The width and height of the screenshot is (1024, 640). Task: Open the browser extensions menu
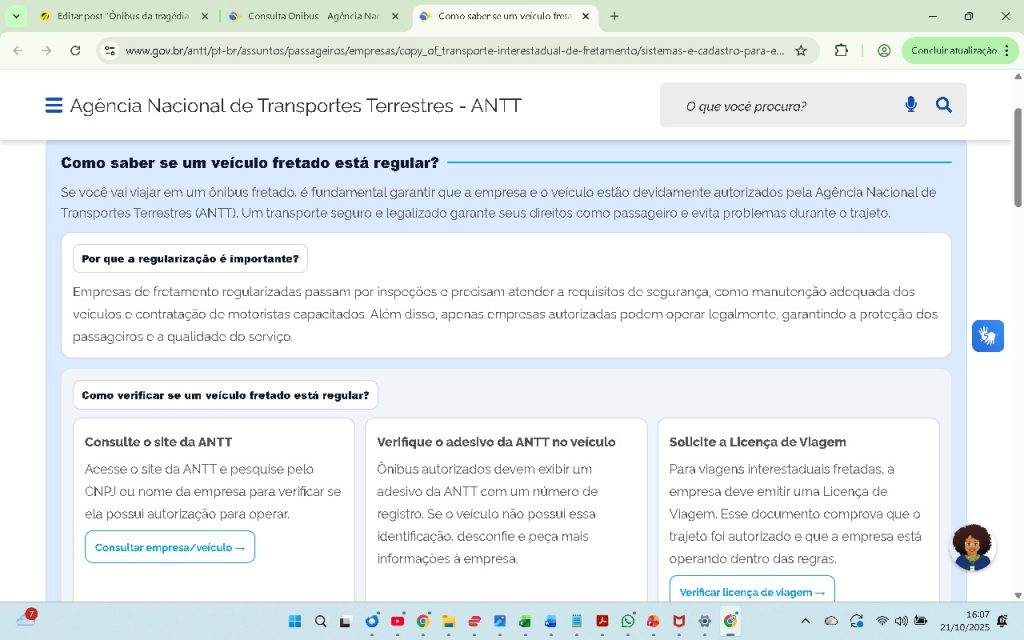(841, 50)
